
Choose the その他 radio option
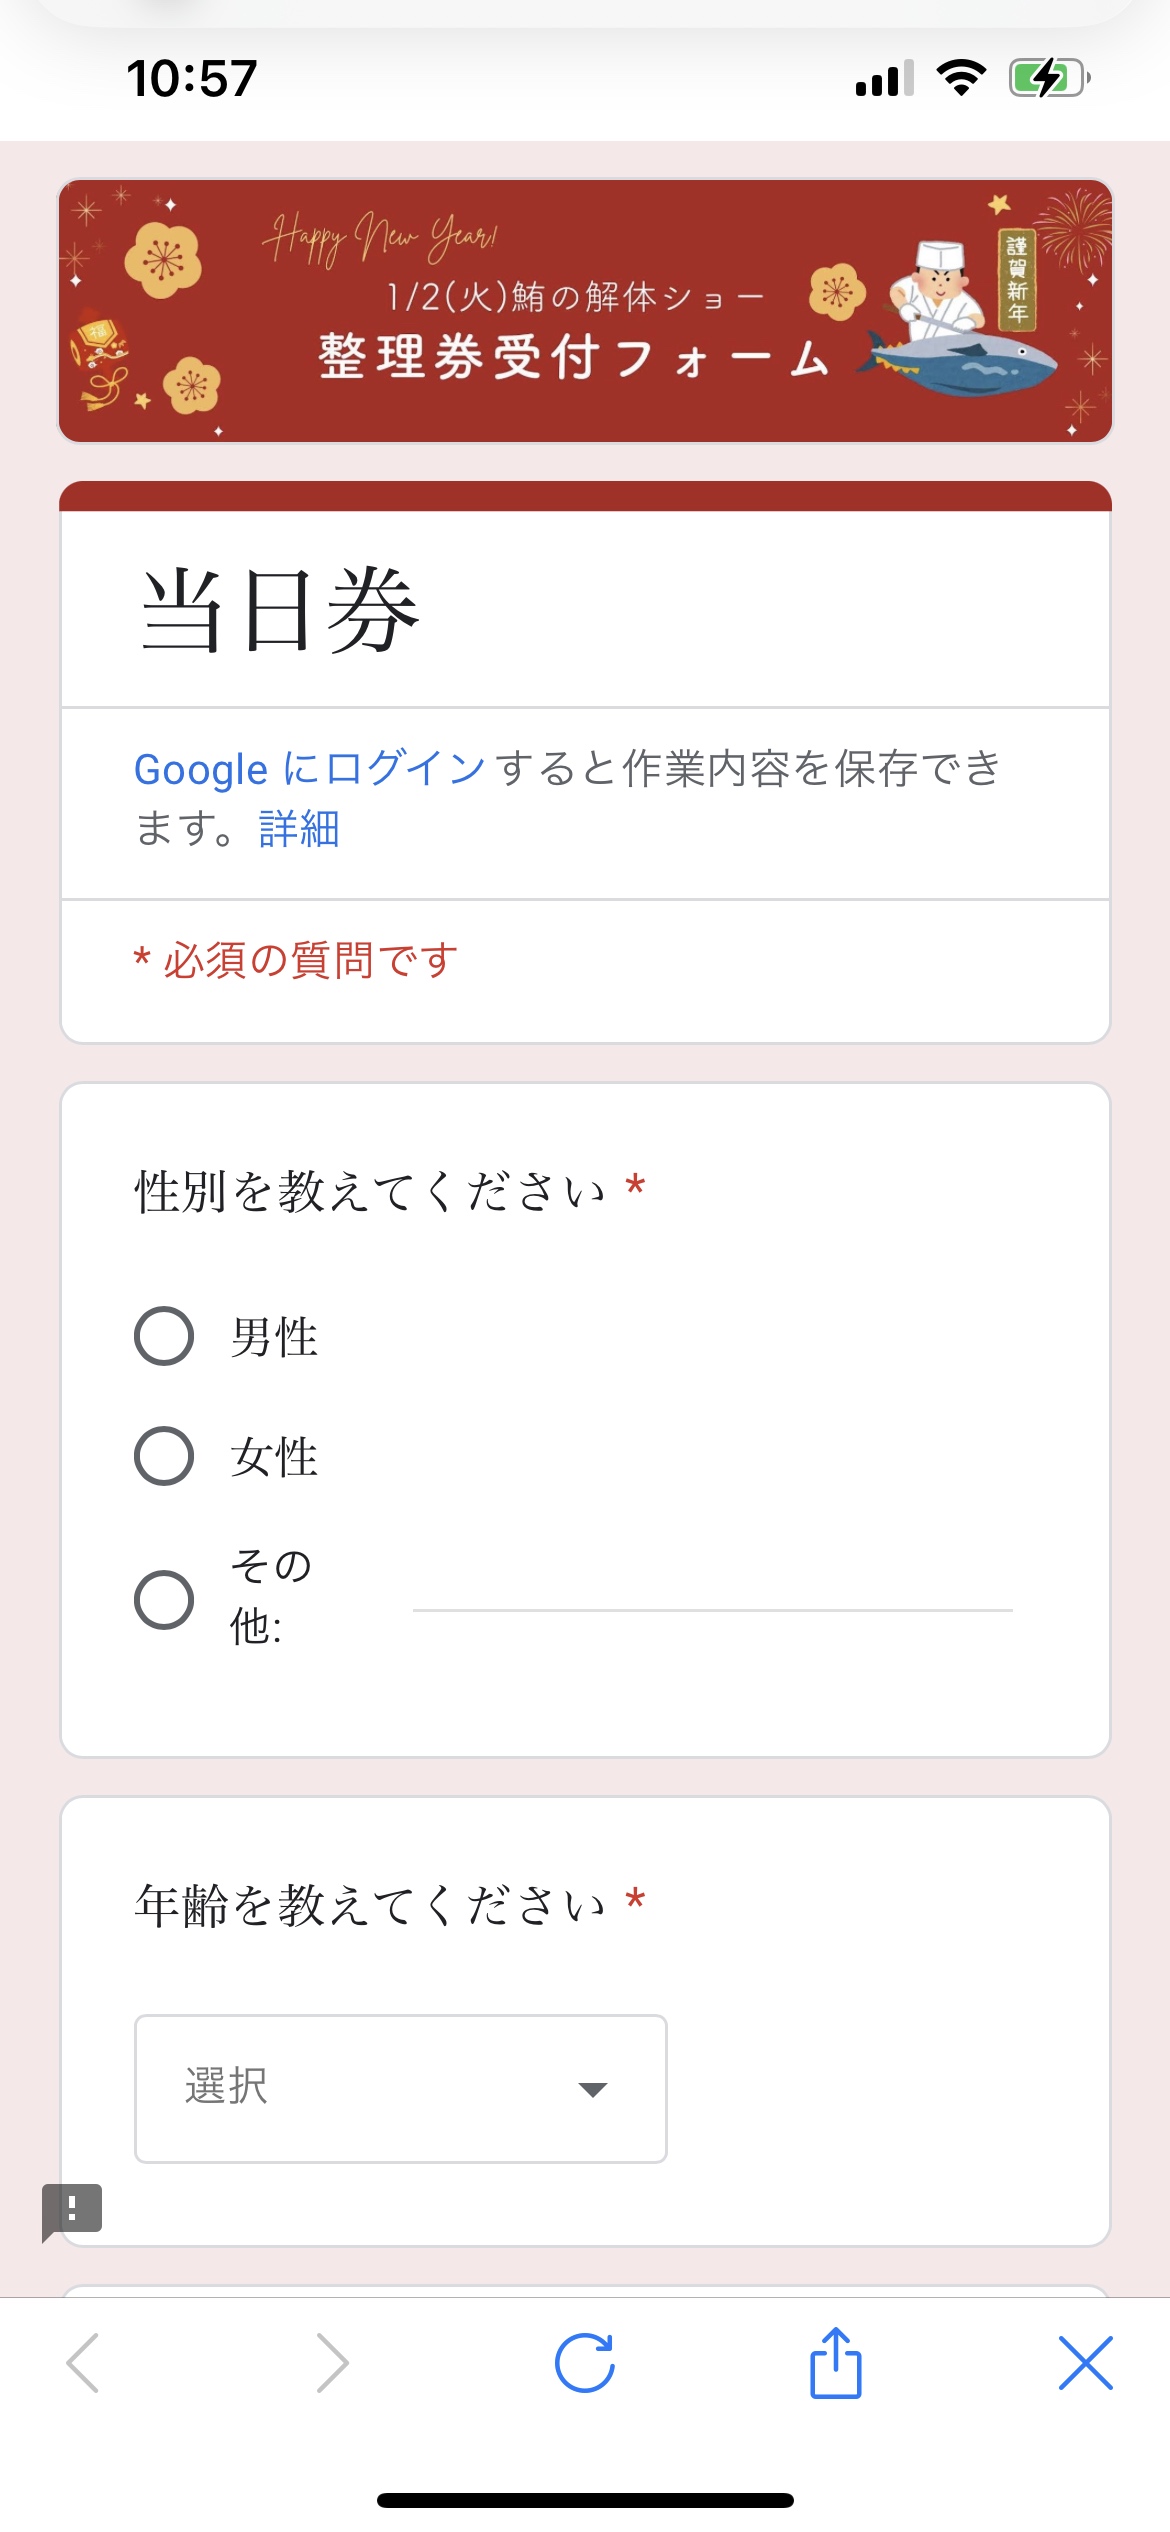[164, 1600]
